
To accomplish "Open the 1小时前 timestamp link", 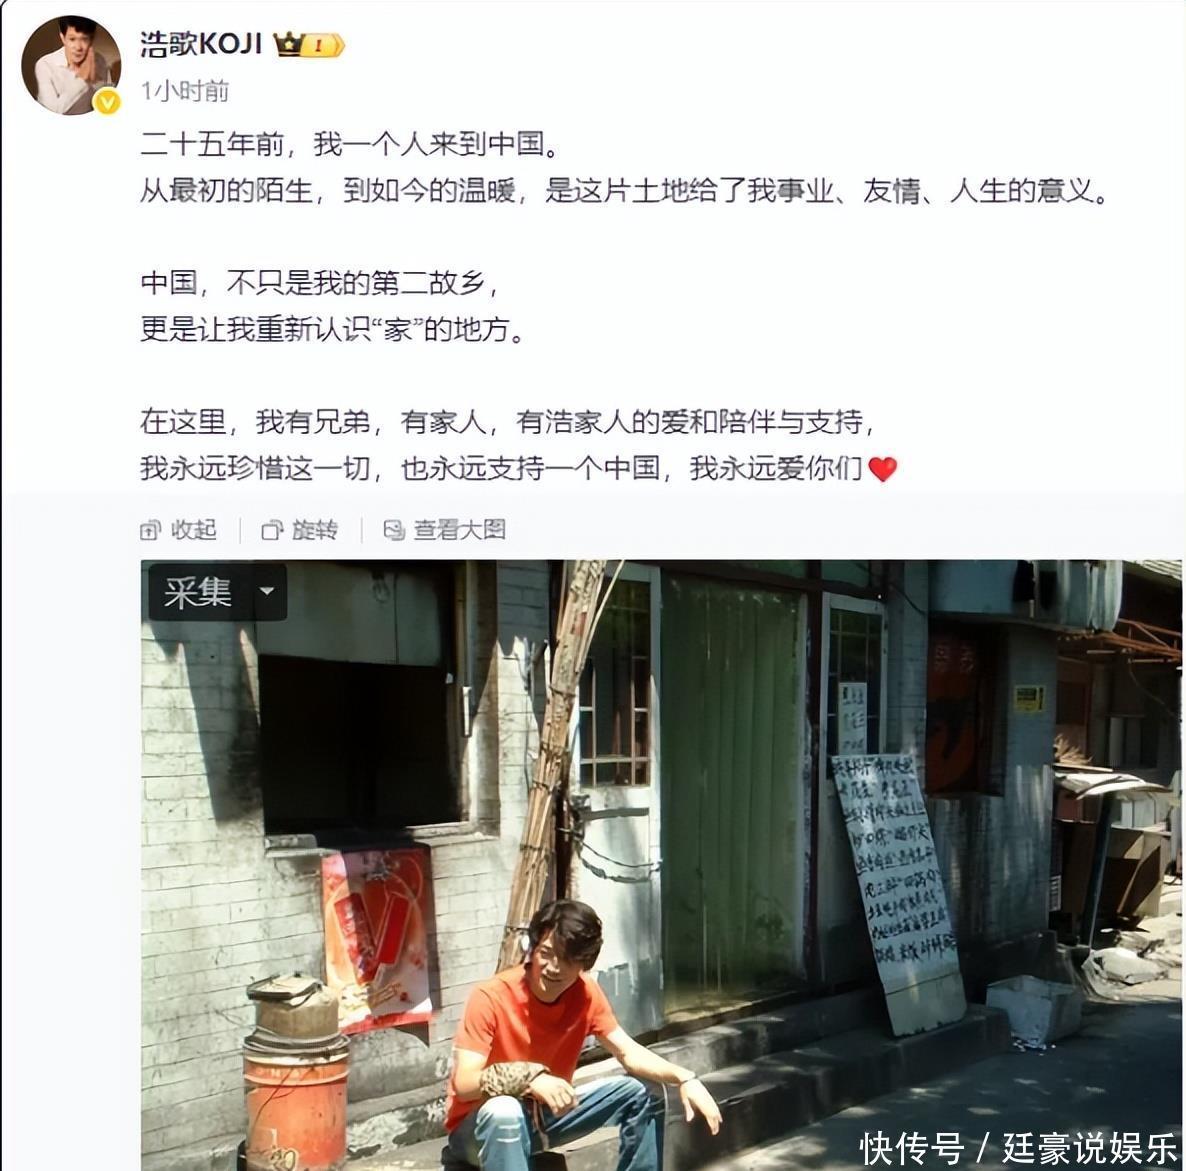I will click(185, 91).
